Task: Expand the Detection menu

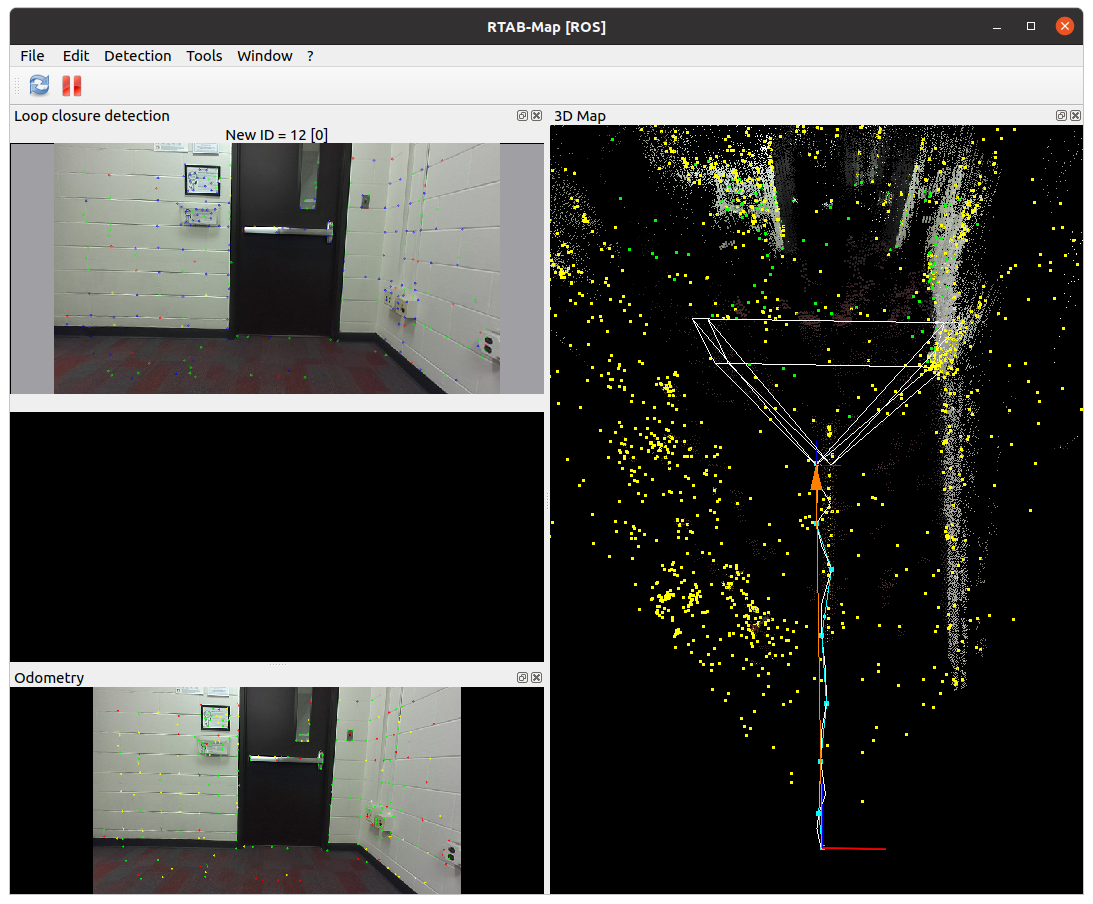Action: click(137, 56)
